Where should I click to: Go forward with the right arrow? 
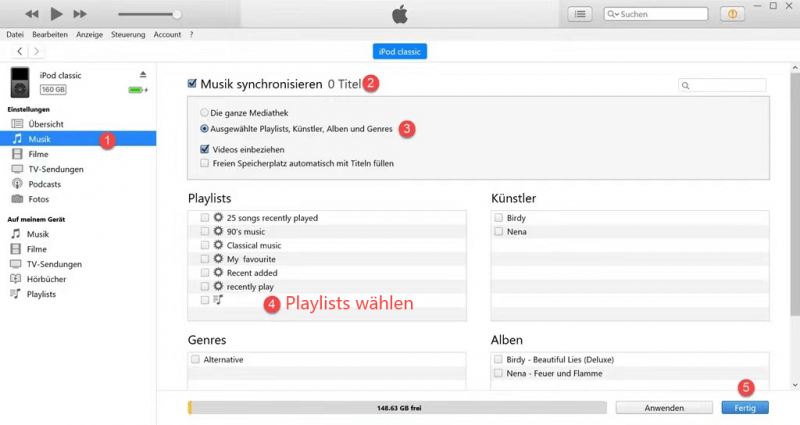(36, 51)
